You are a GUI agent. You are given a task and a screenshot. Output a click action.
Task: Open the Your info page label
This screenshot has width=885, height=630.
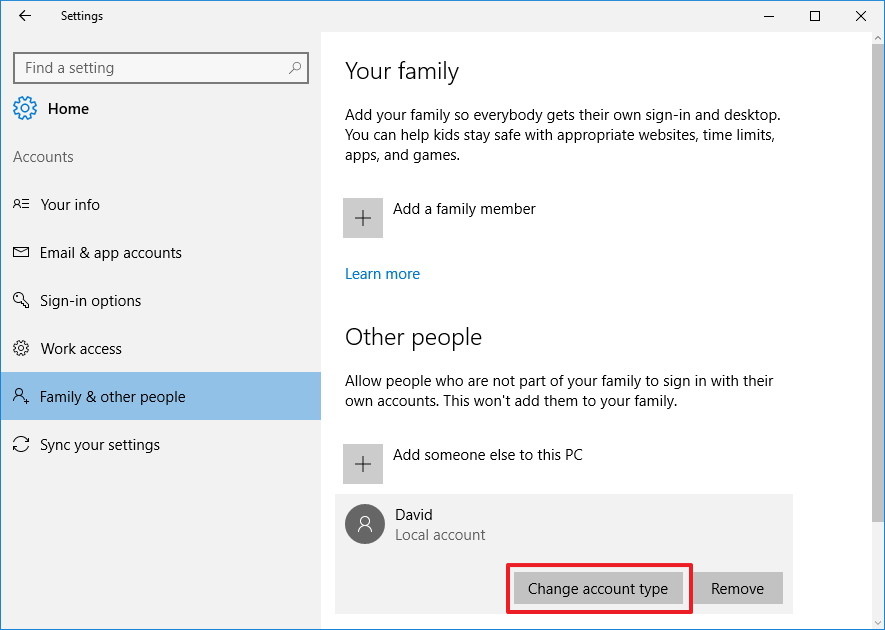coord(70,205)
